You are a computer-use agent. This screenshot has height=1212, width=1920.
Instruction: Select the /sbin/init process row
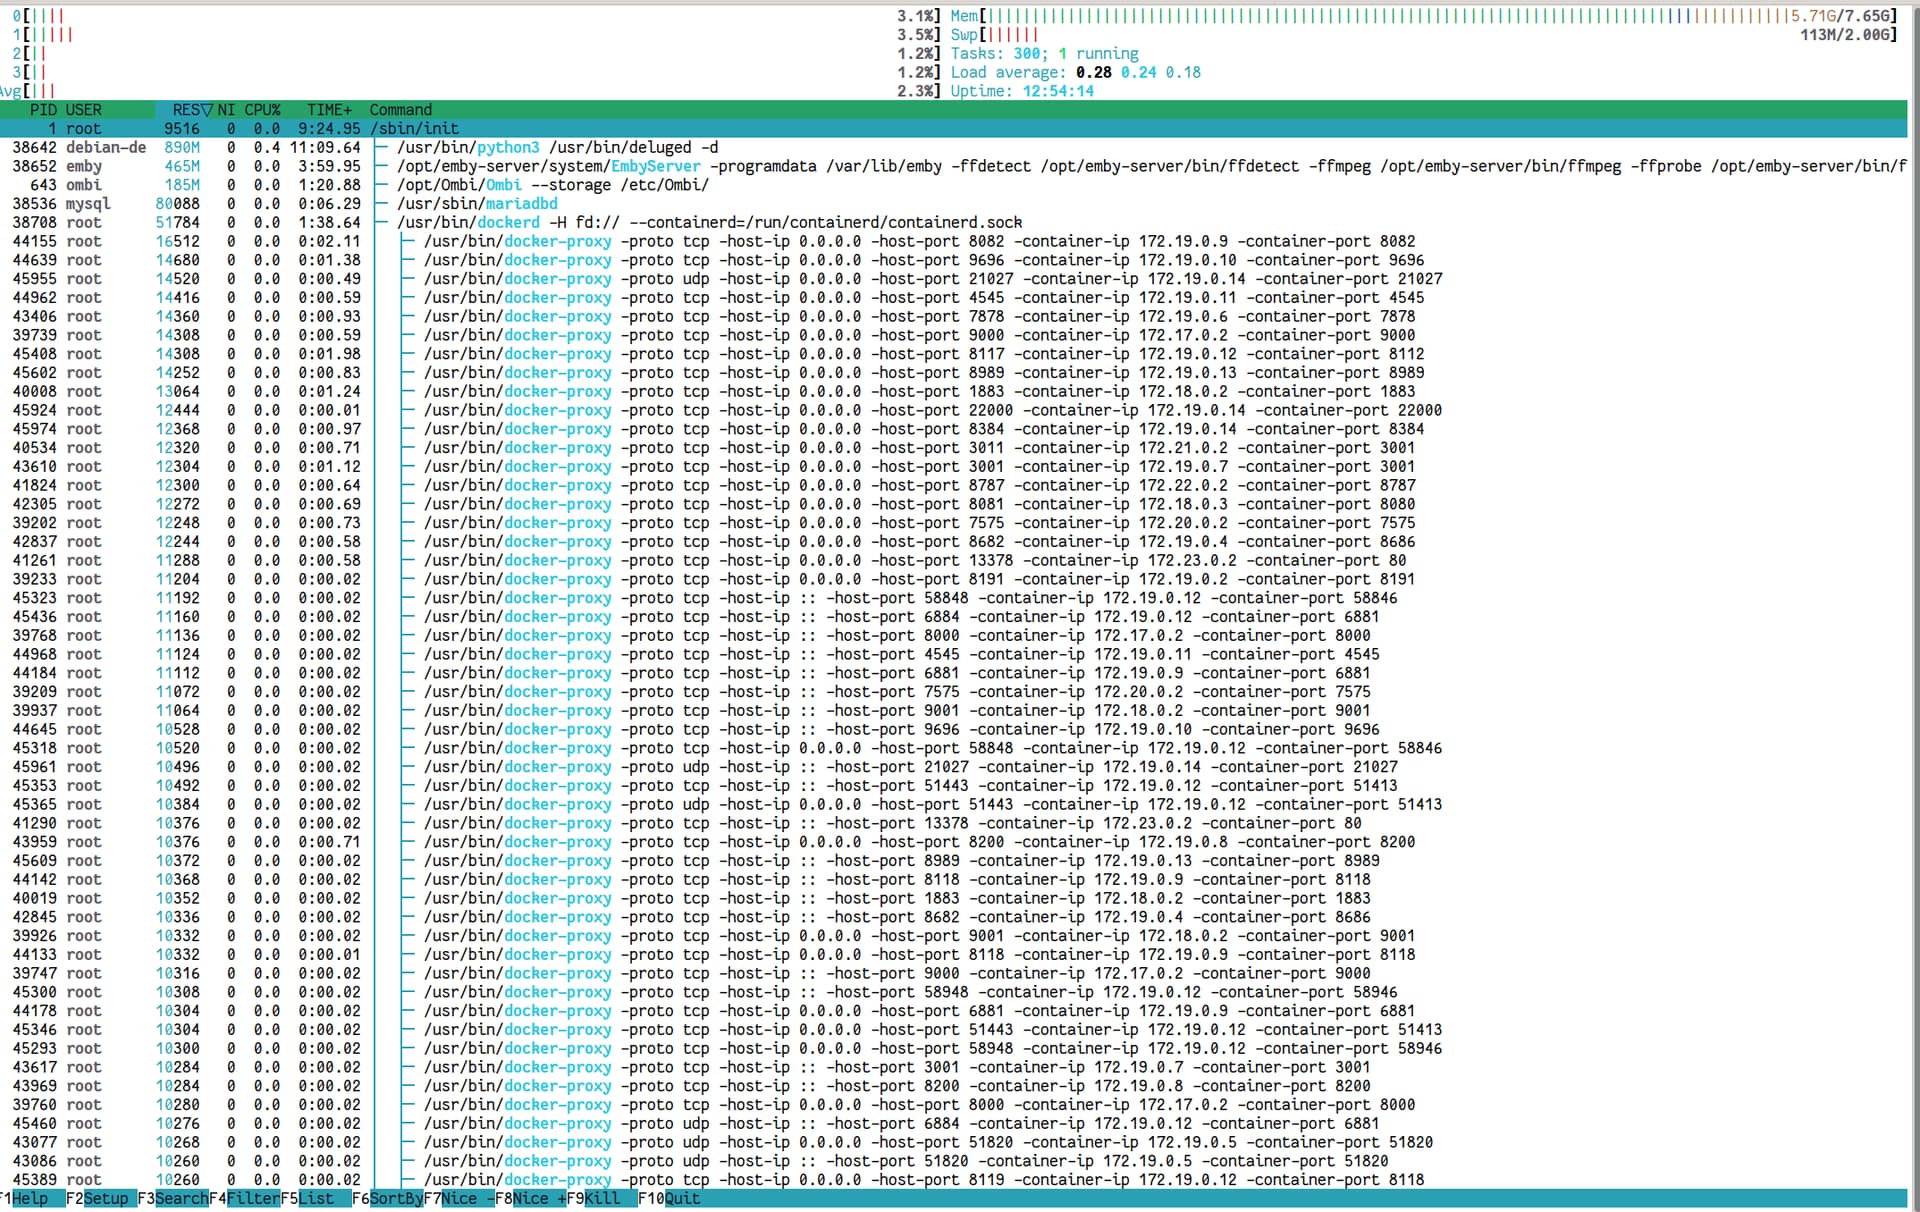(953, 129)
